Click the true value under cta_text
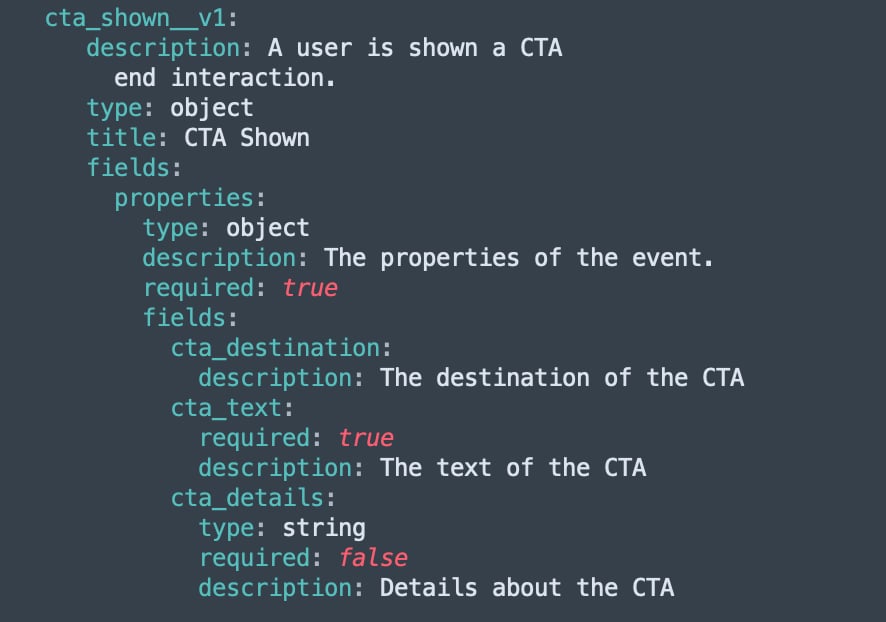Viewport: 886px width, 622px height. click(x=366, y=438)
